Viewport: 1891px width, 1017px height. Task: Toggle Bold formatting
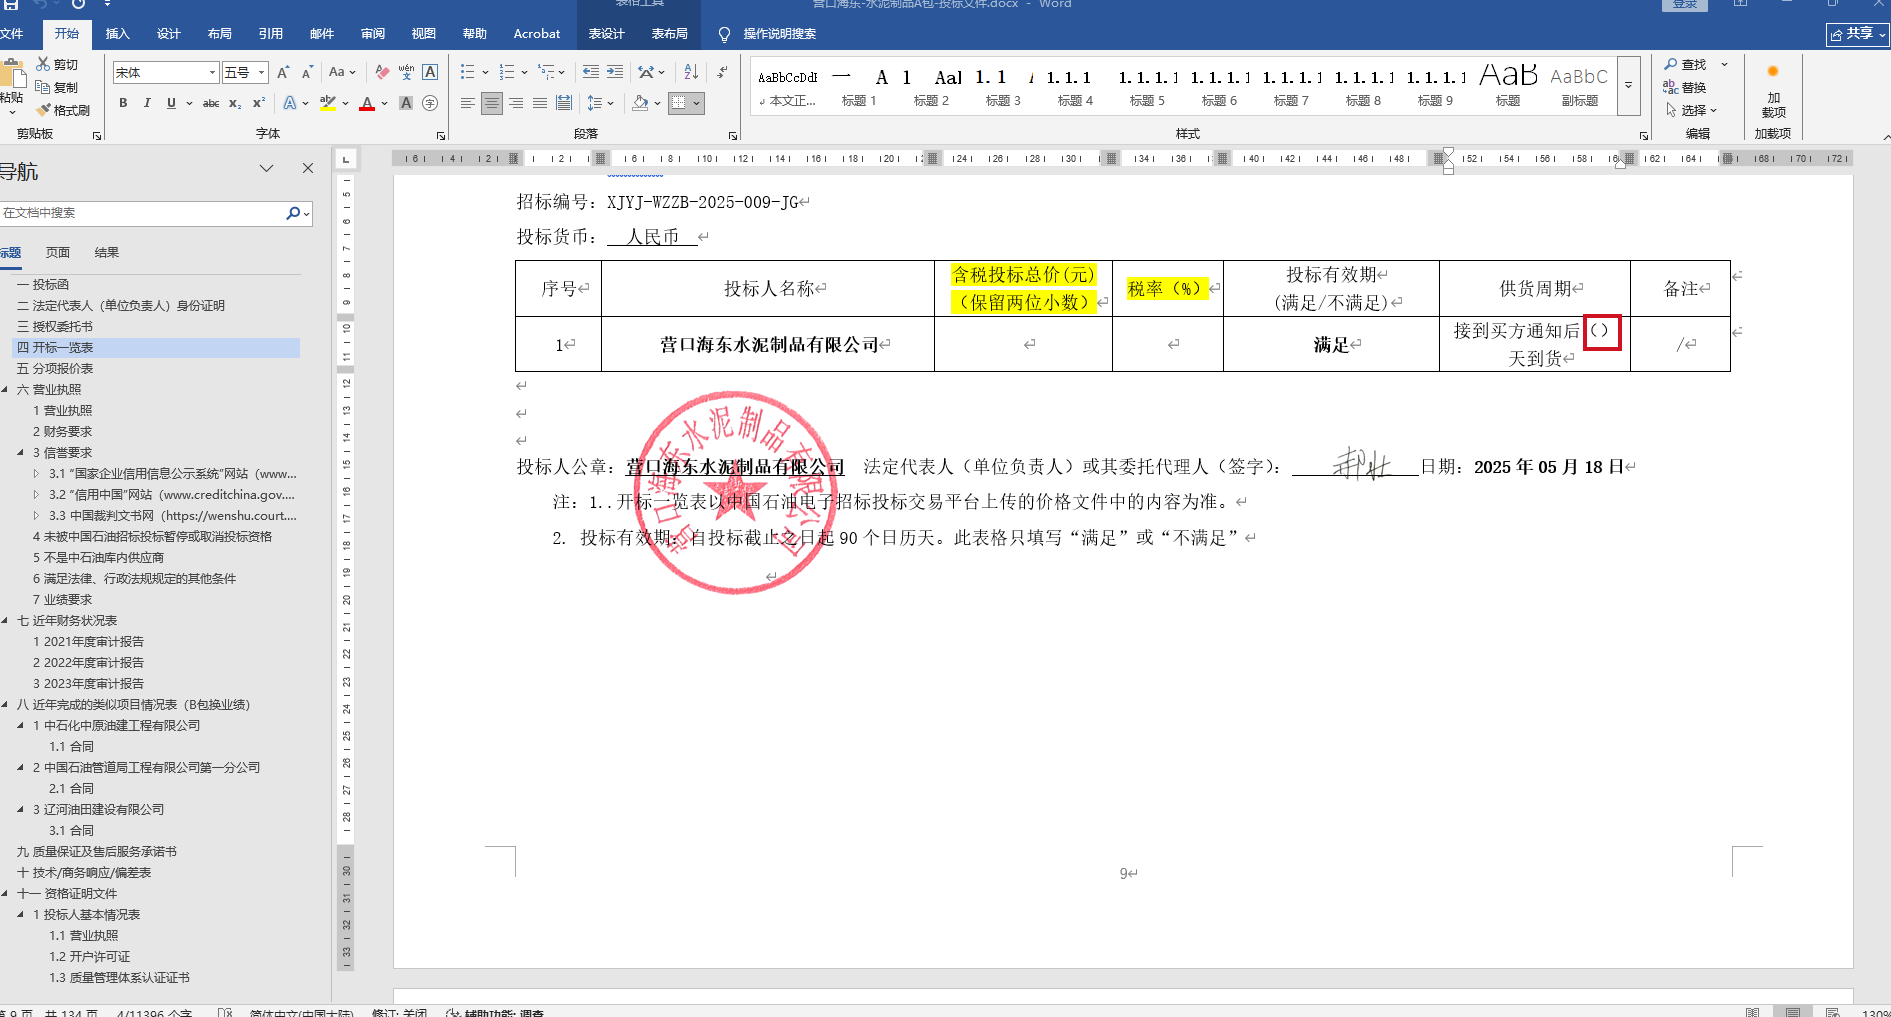point(123,103)
